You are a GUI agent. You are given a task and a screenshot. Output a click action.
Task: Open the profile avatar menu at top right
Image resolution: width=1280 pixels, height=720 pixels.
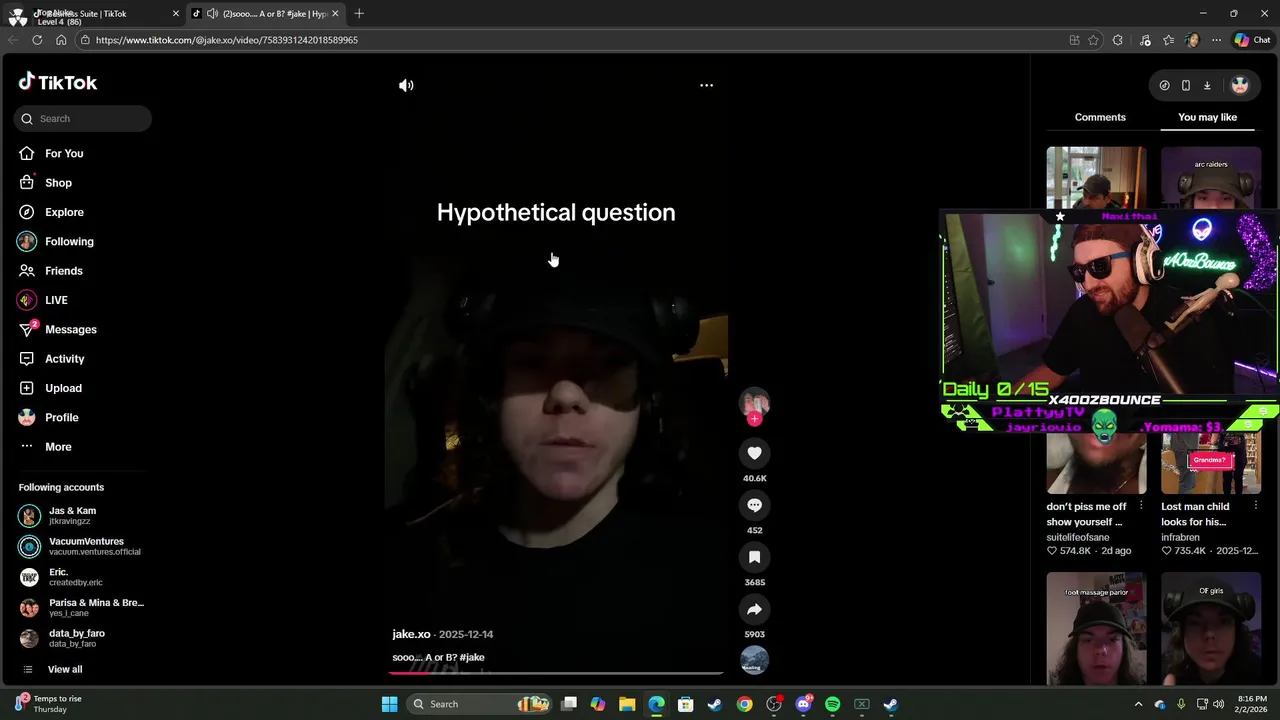(1240, 85)
